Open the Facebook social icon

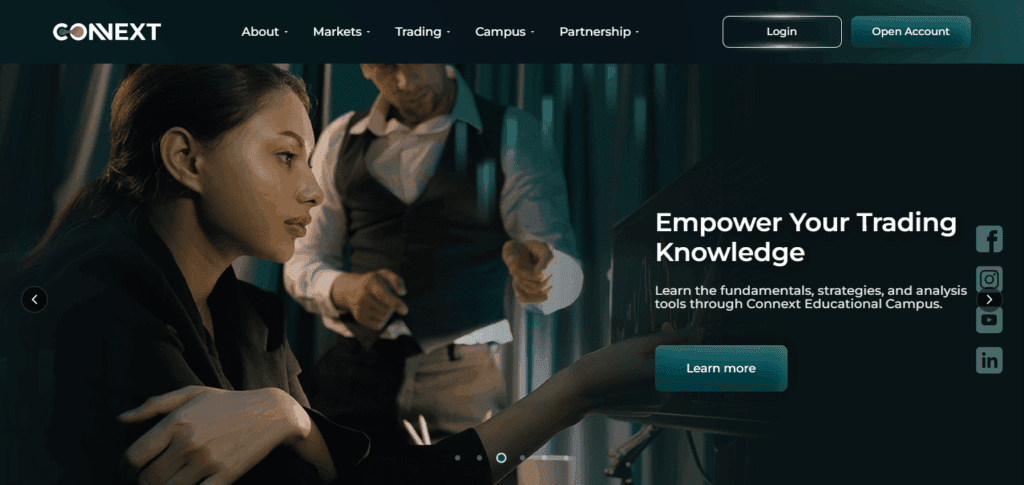coord(989,239)
